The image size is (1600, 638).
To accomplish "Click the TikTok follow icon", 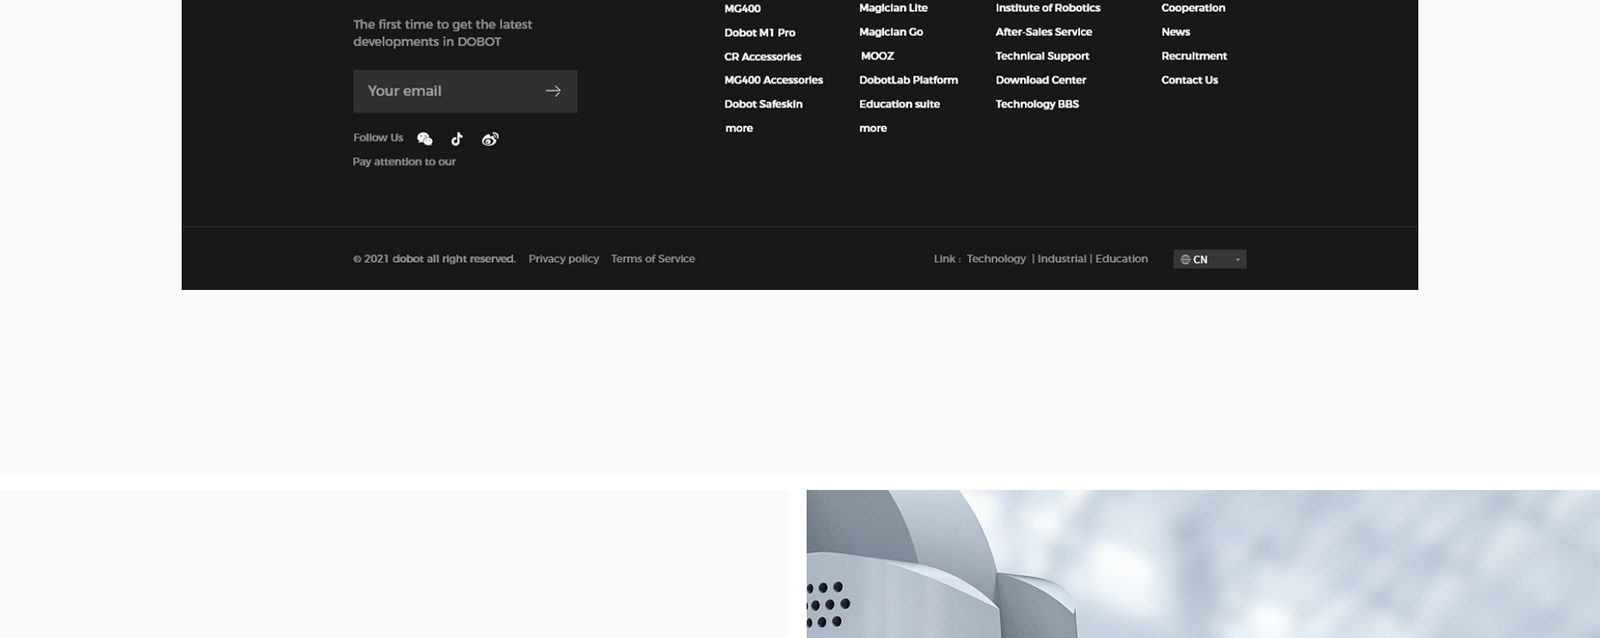I will (457, 139).
